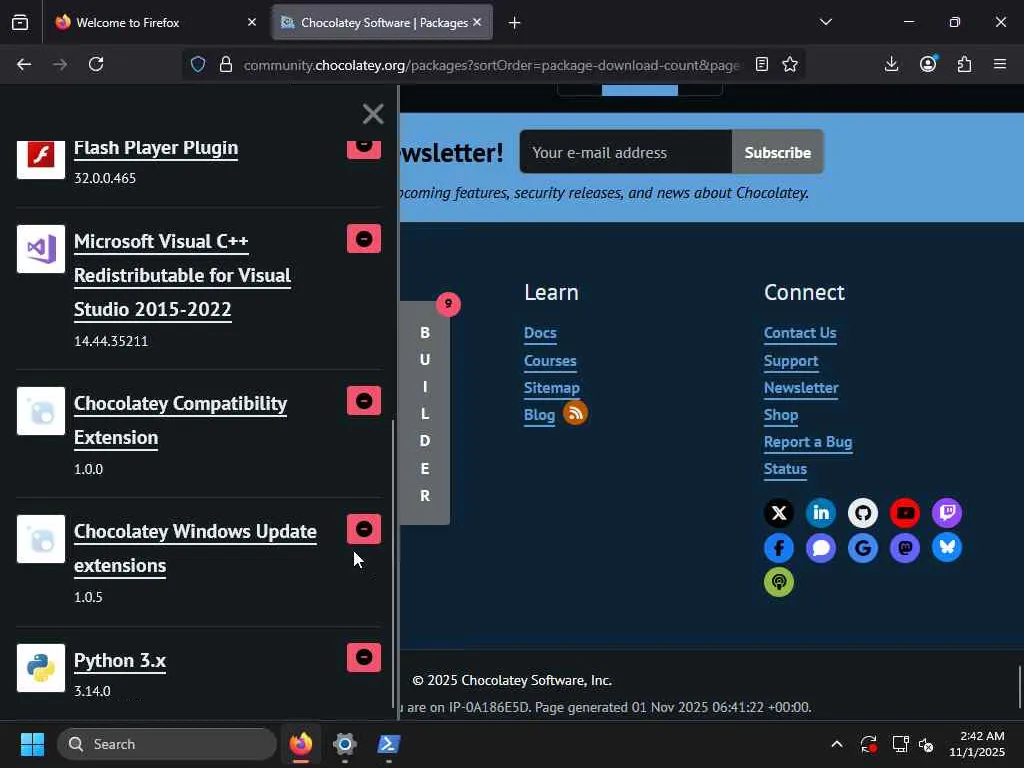
Task: View site security lock info
Action: [x=226, y=64]
